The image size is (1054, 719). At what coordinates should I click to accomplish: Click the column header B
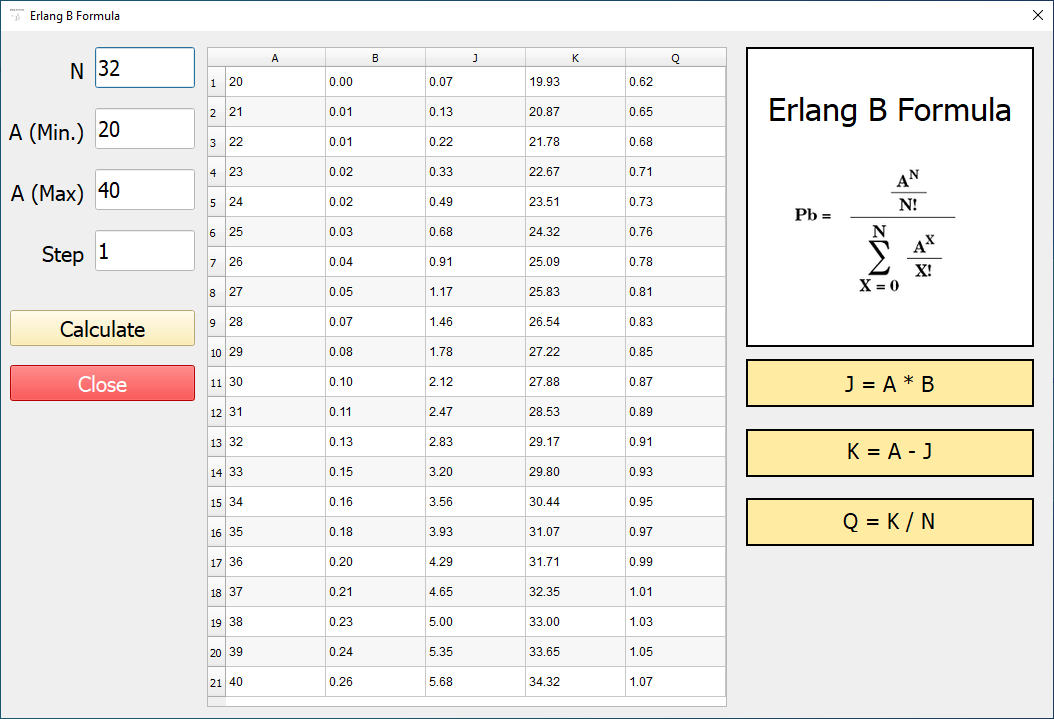(375, 57)
